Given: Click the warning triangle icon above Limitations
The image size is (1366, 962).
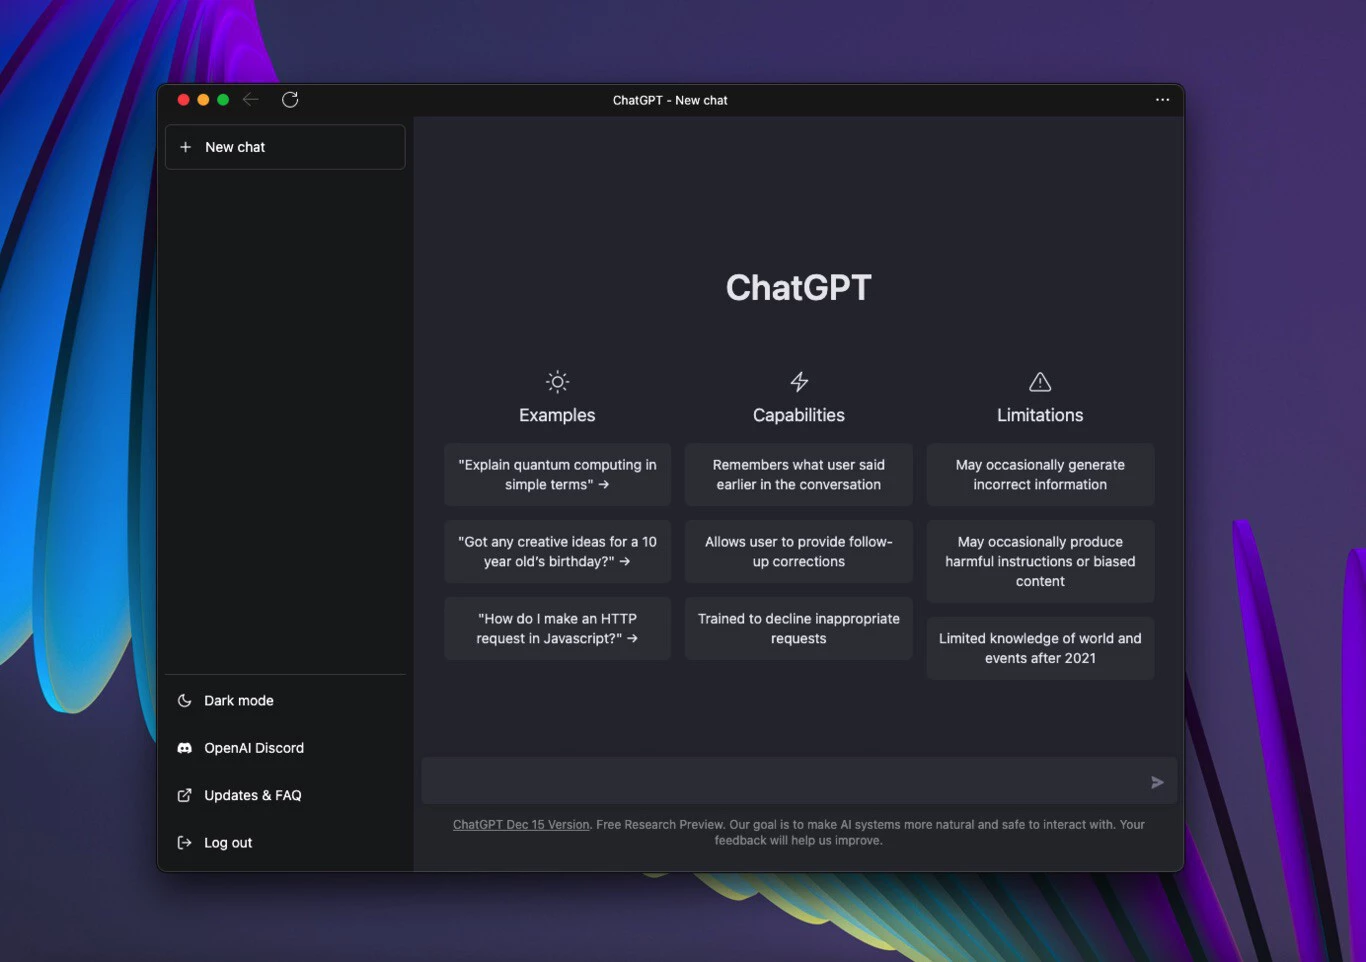Looking at the screenshot, I should click(x=1040, y=382).
